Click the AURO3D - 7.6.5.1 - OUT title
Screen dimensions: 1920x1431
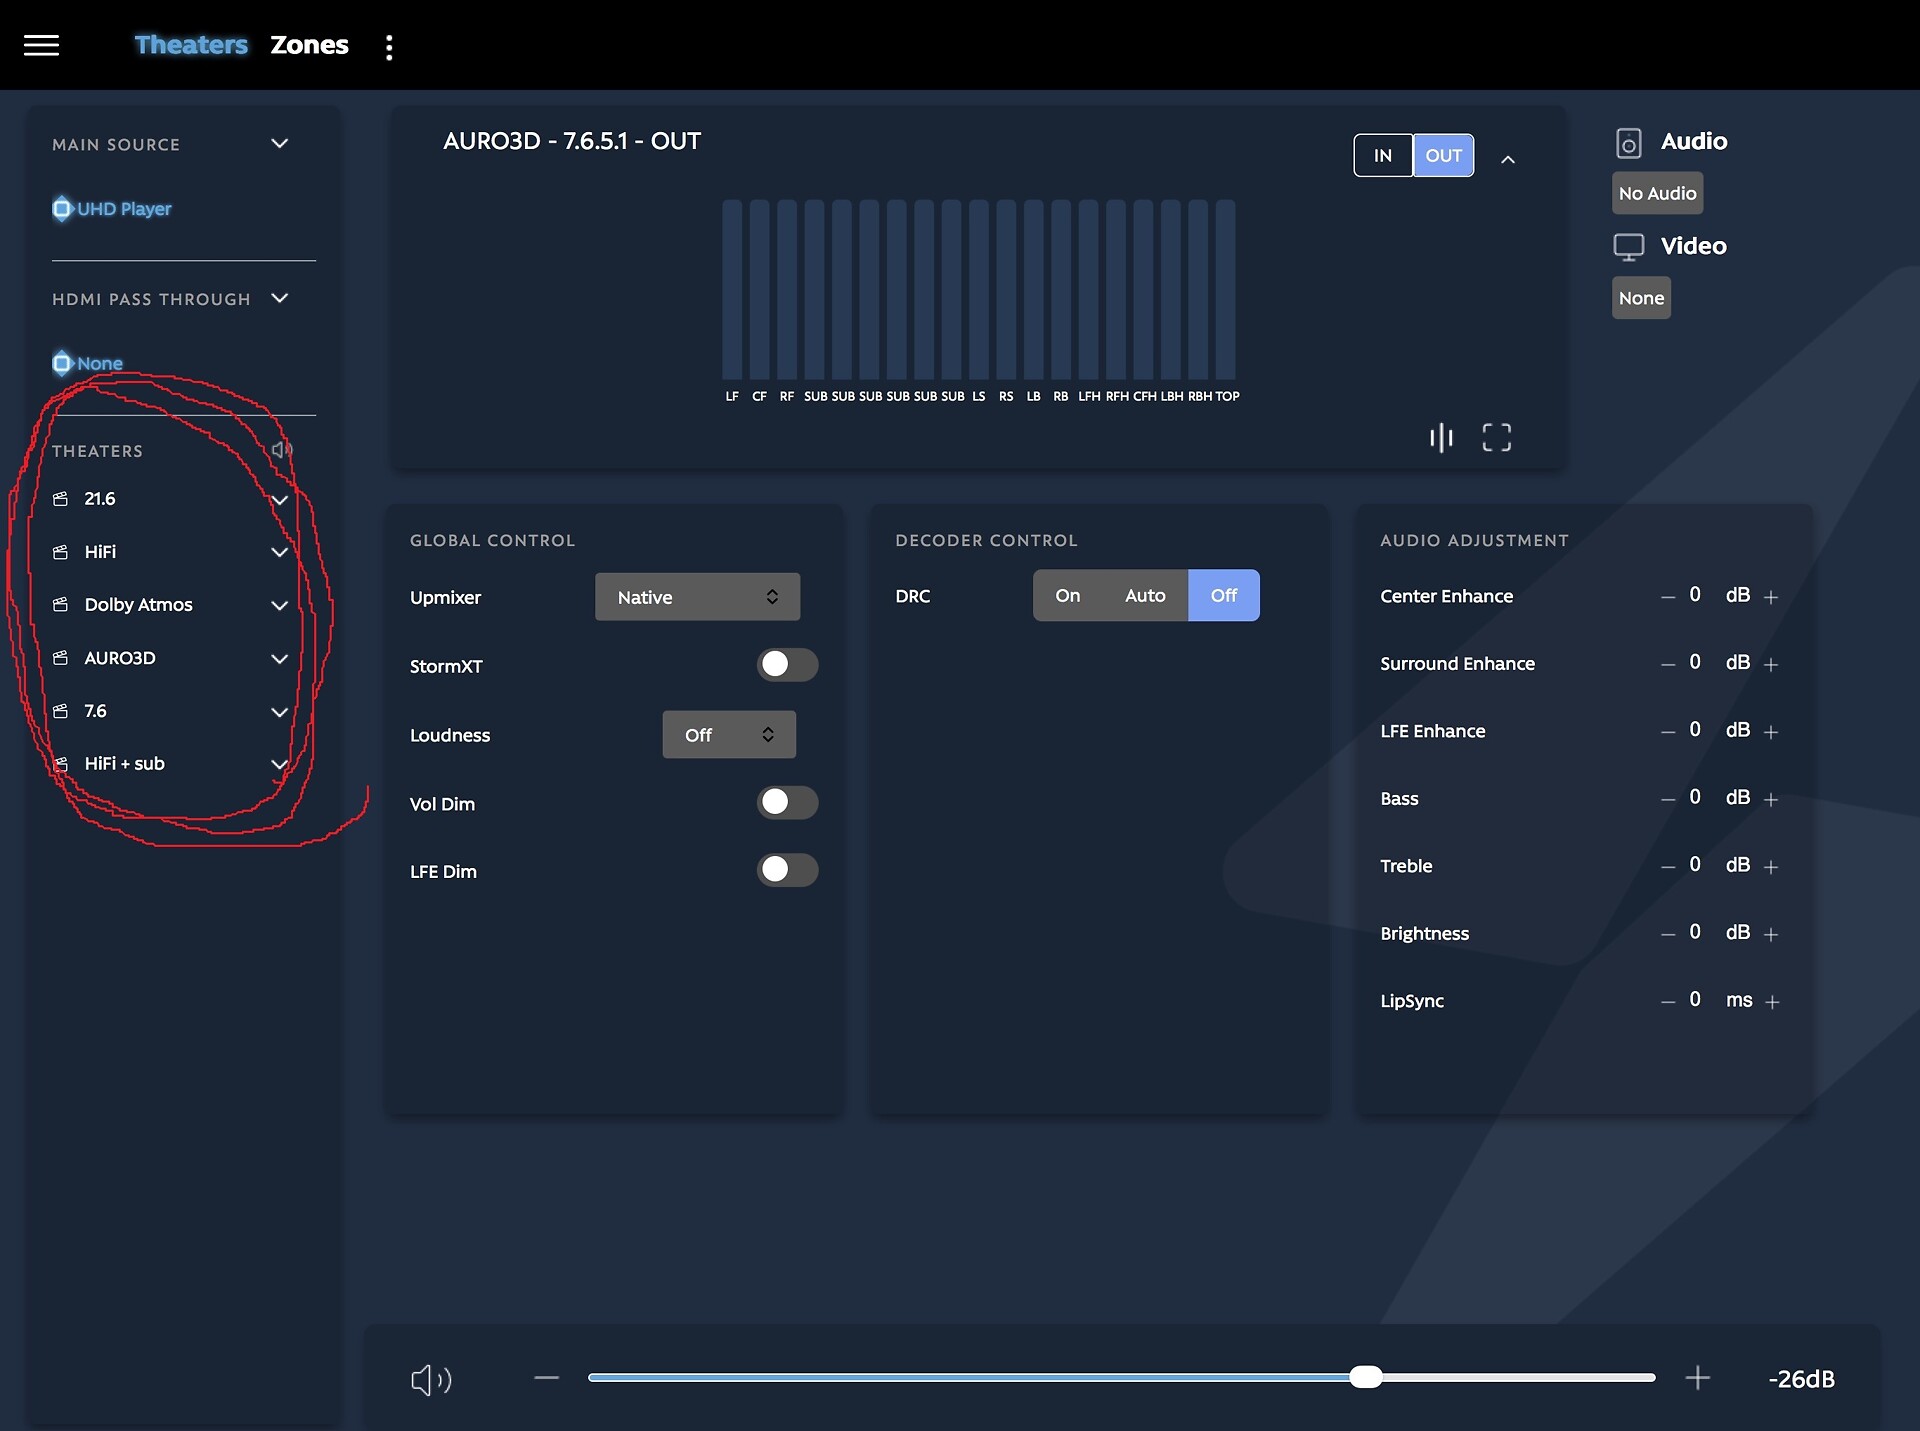572,141
